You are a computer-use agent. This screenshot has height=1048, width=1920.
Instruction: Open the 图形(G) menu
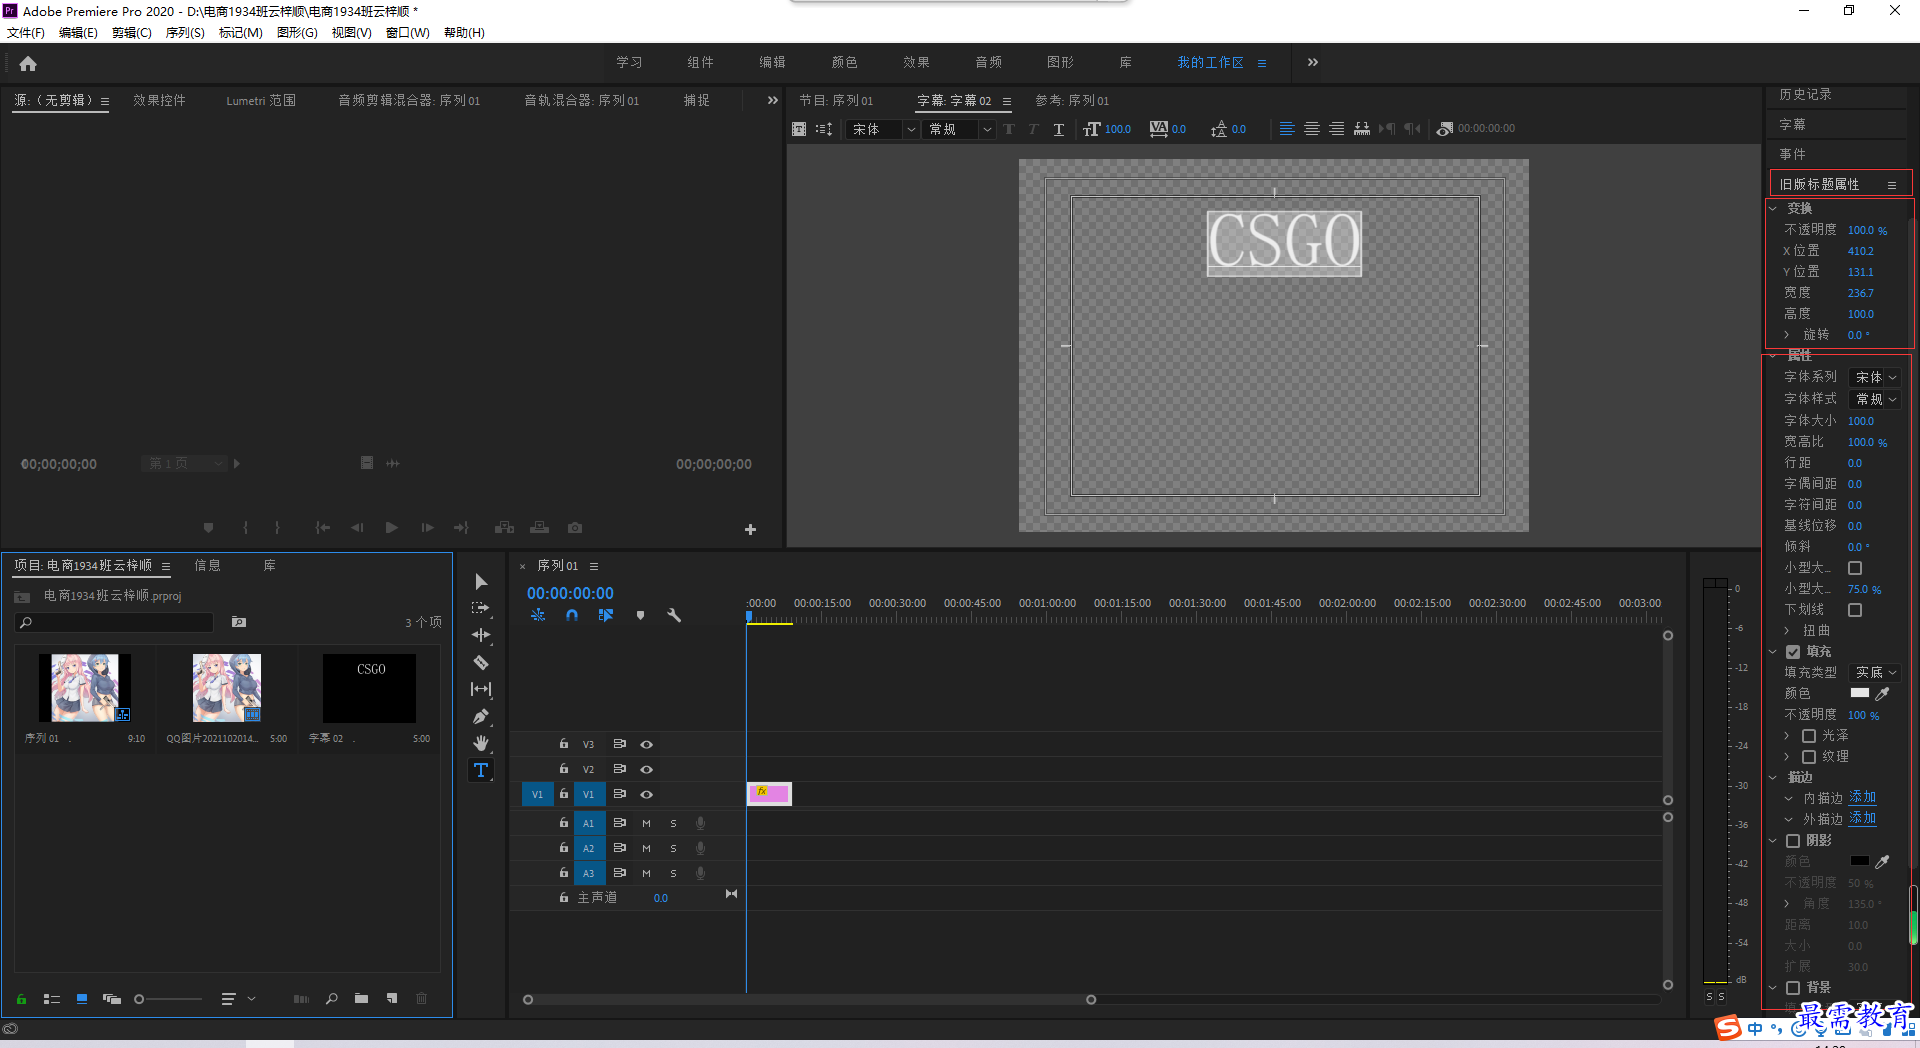tap(297, 33)
